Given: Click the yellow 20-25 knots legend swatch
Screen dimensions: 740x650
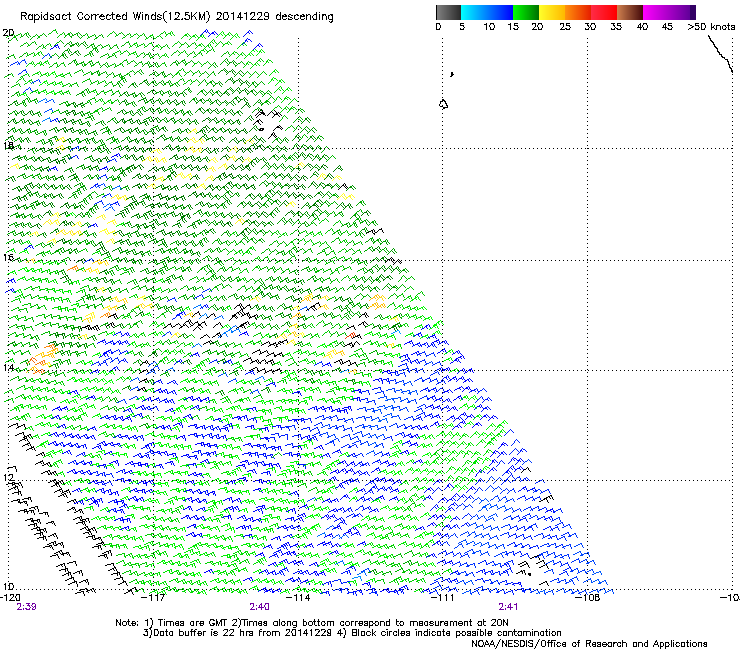Looking at the screenshot, I should [x=552, y=12].
